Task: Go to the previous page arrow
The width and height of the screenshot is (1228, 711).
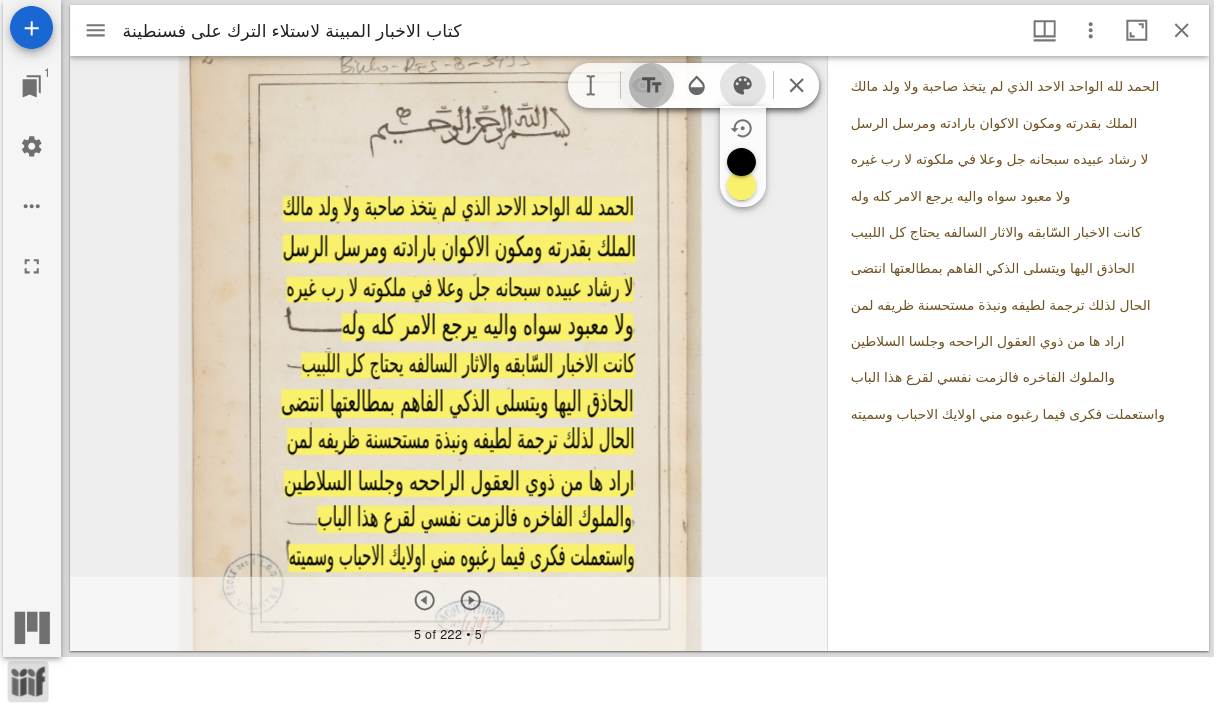Action: 424,600
